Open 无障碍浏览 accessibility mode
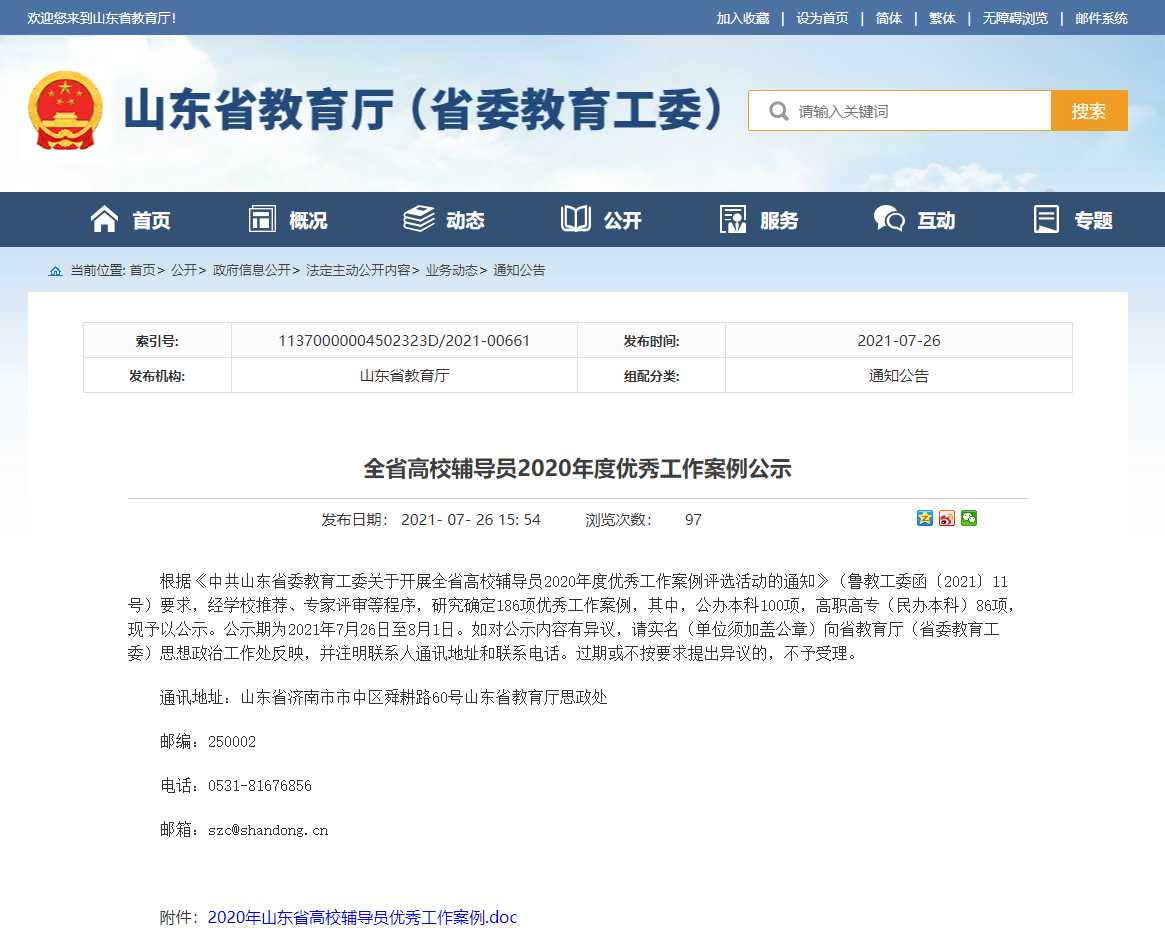1165x950 pixels. click(1015, 18)
